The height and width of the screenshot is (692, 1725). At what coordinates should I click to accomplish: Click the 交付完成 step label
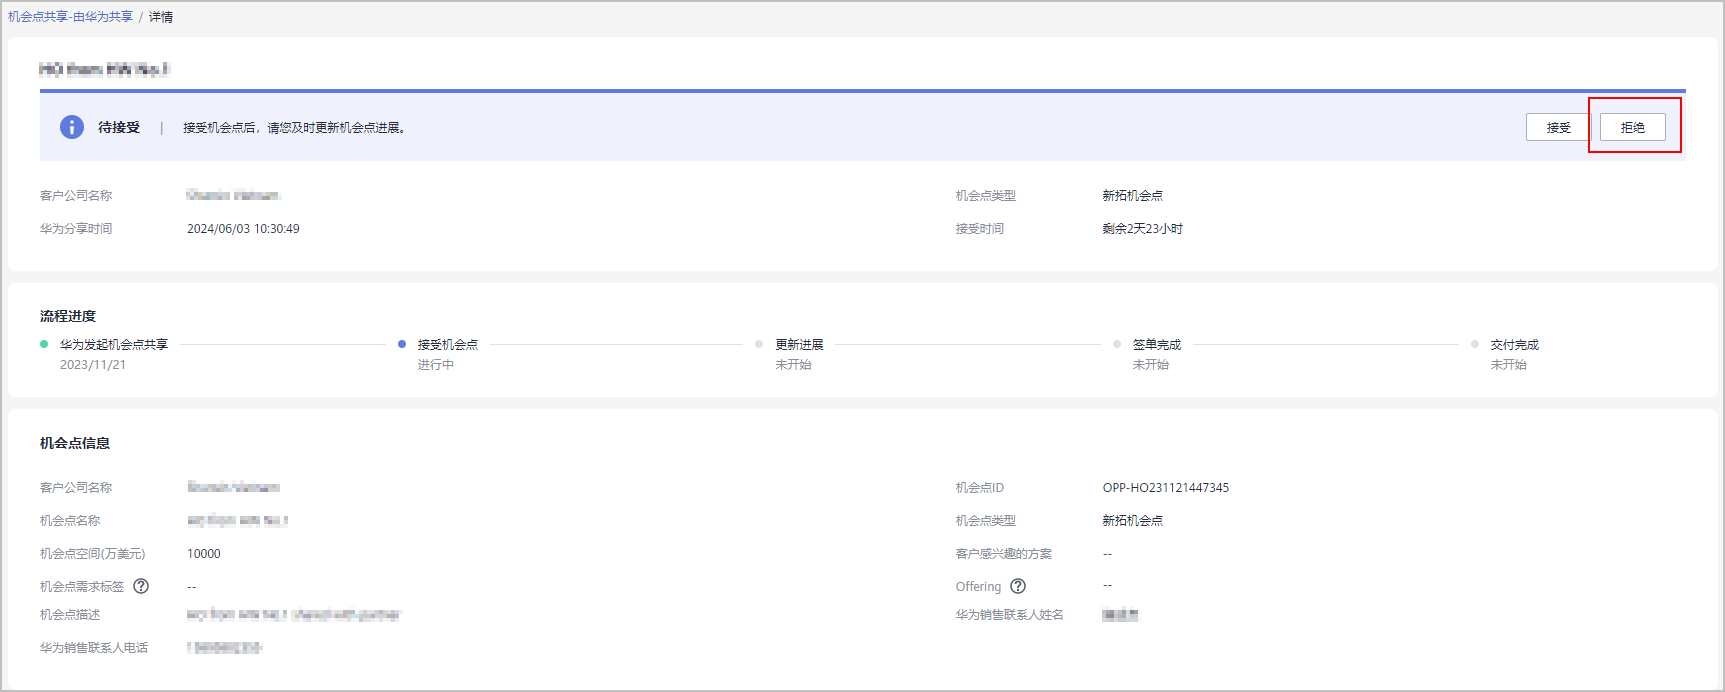tap(1514, 344)
